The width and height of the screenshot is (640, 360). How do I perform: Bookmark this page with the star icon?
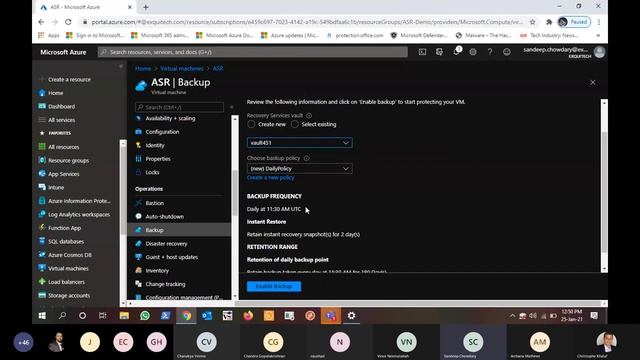532,22
